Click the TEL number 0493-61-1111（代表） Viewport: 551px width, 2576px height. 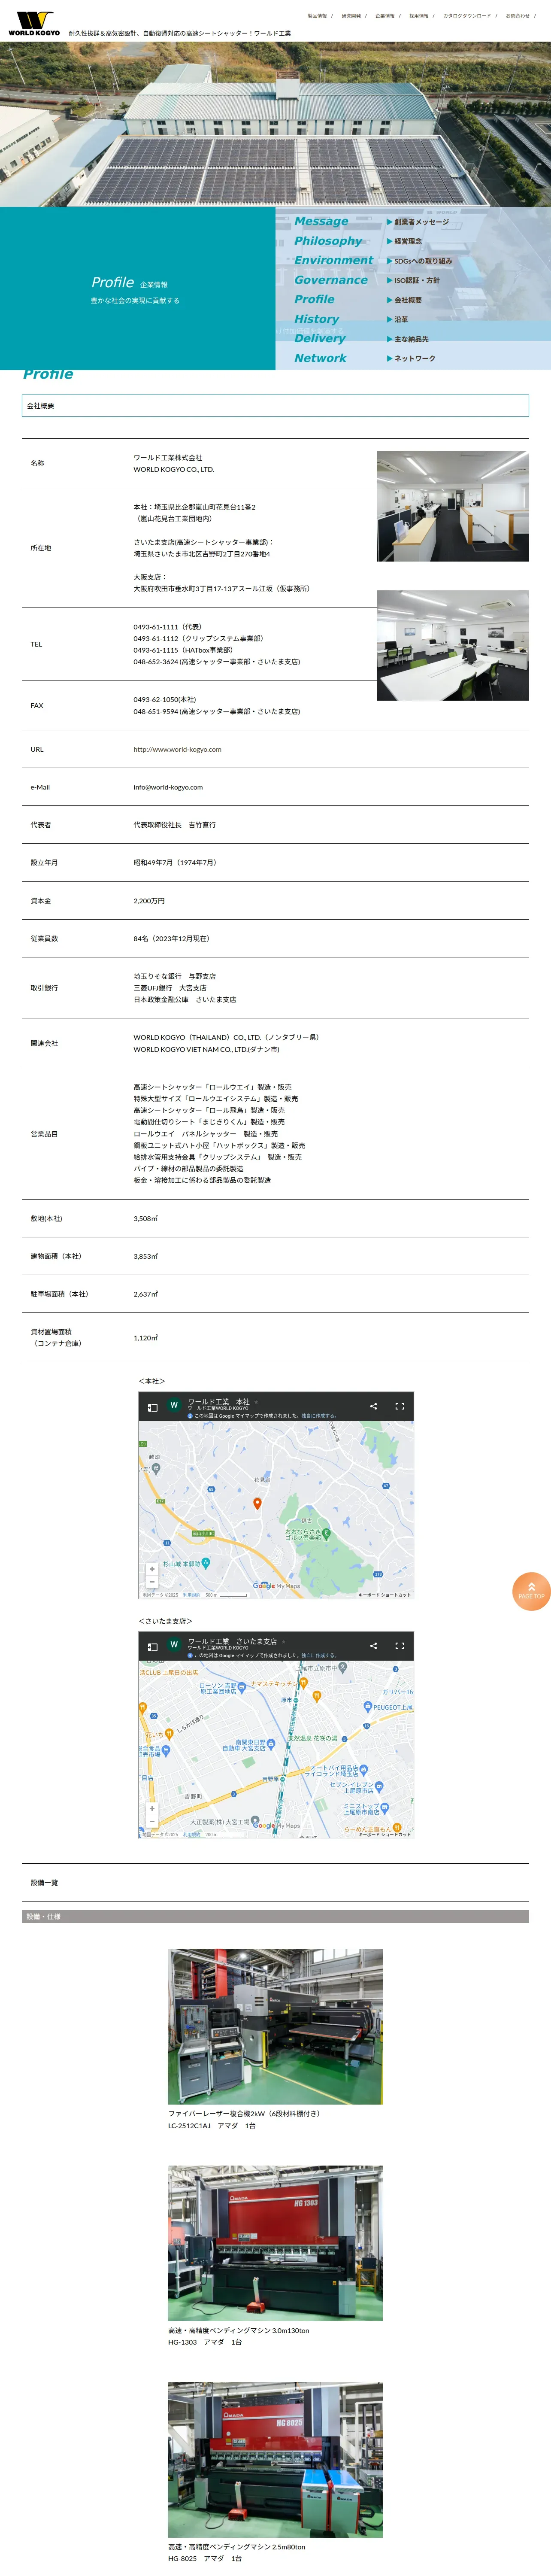tap(167, 627)
